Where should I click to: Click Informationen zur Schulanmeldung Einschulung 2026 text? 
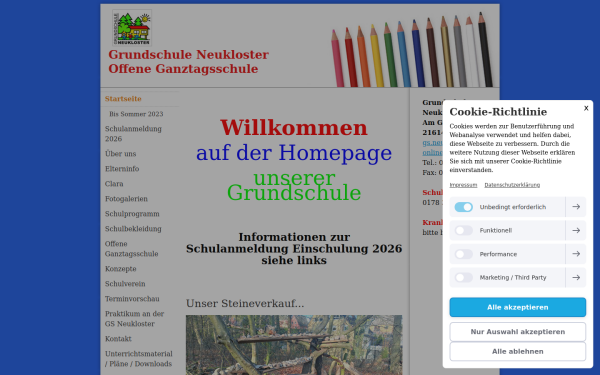coord(294,249)
